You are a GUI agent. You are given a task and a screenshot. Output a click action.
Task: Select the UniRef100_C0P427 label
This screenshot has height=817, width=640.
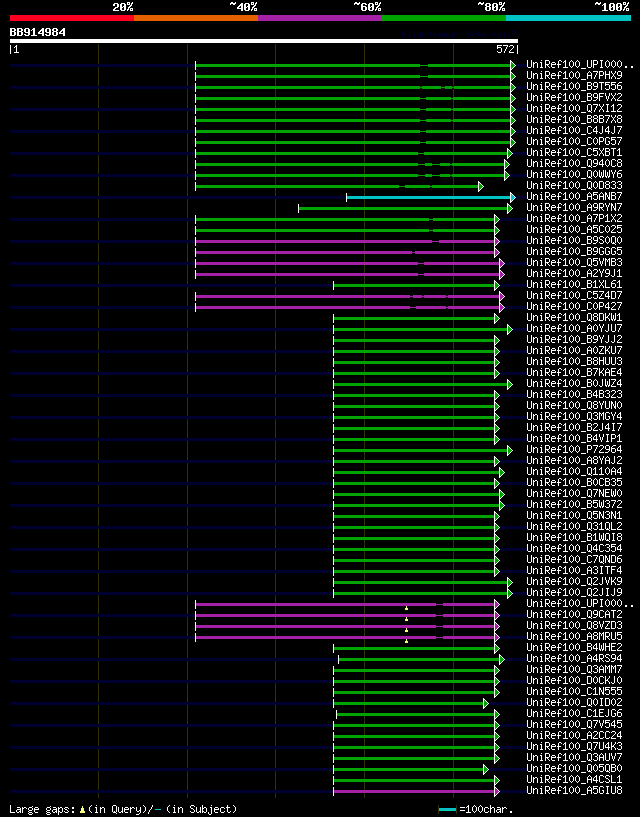coord(574,306)
